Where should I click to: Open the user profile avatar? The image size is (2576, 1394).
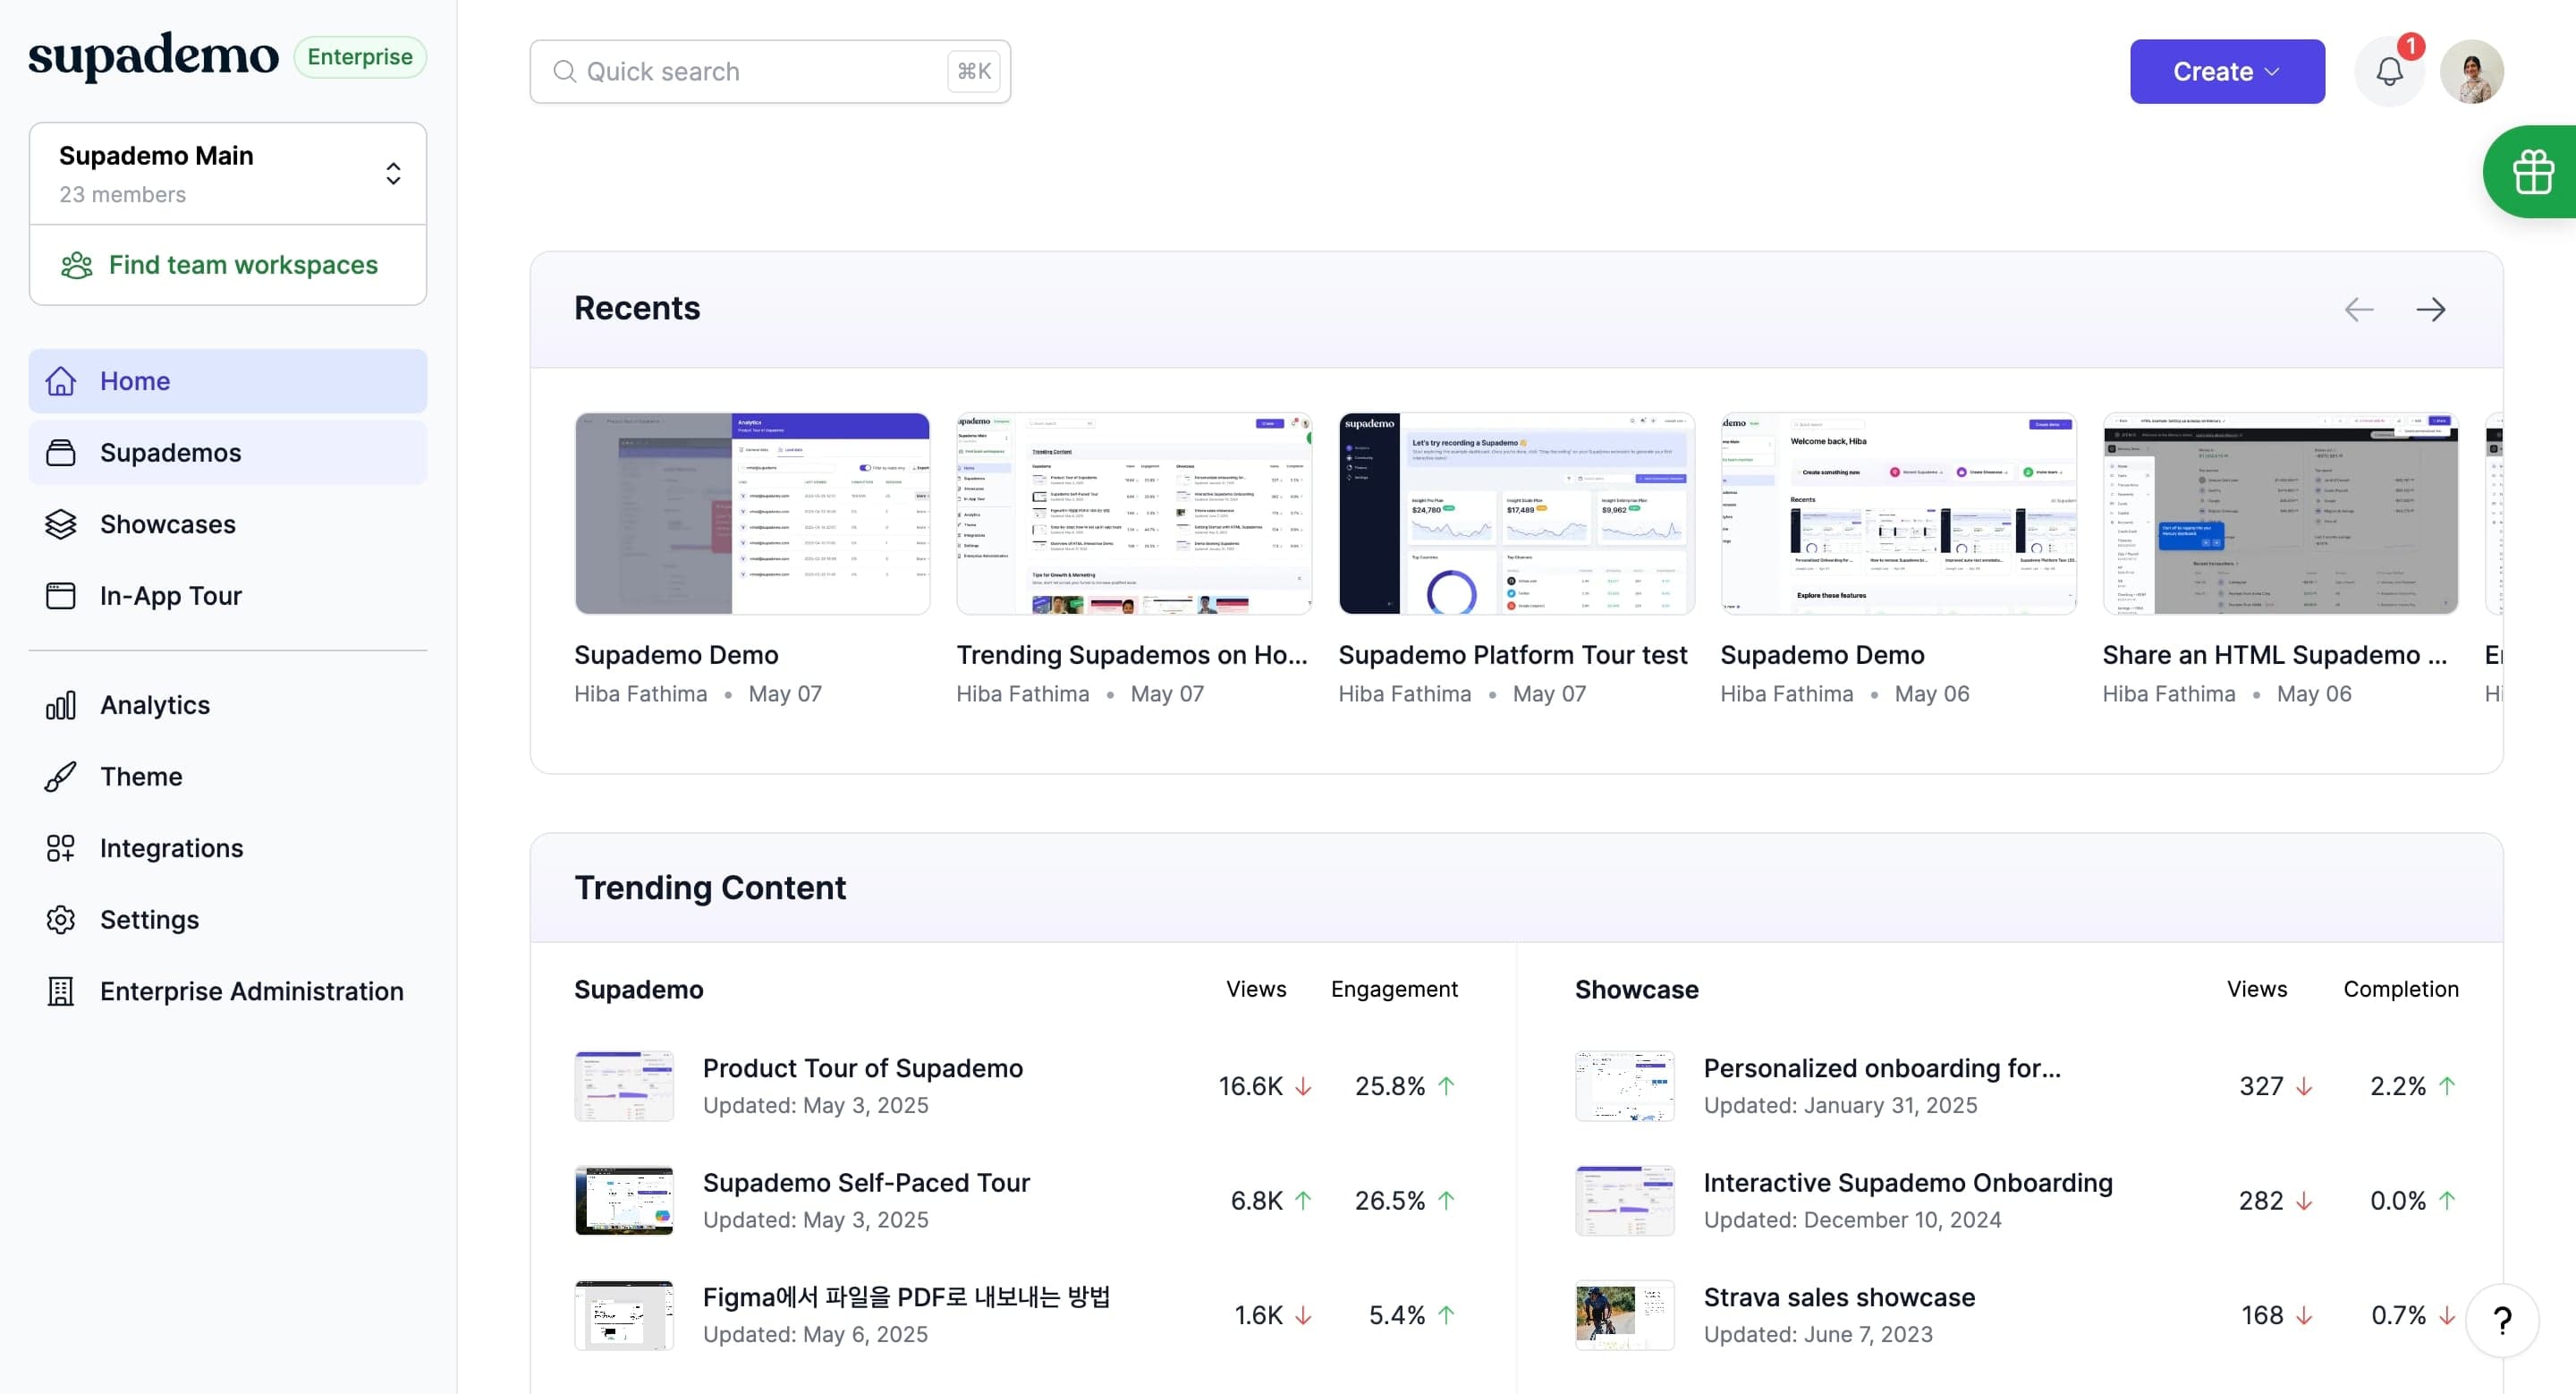coord(2472,71)
